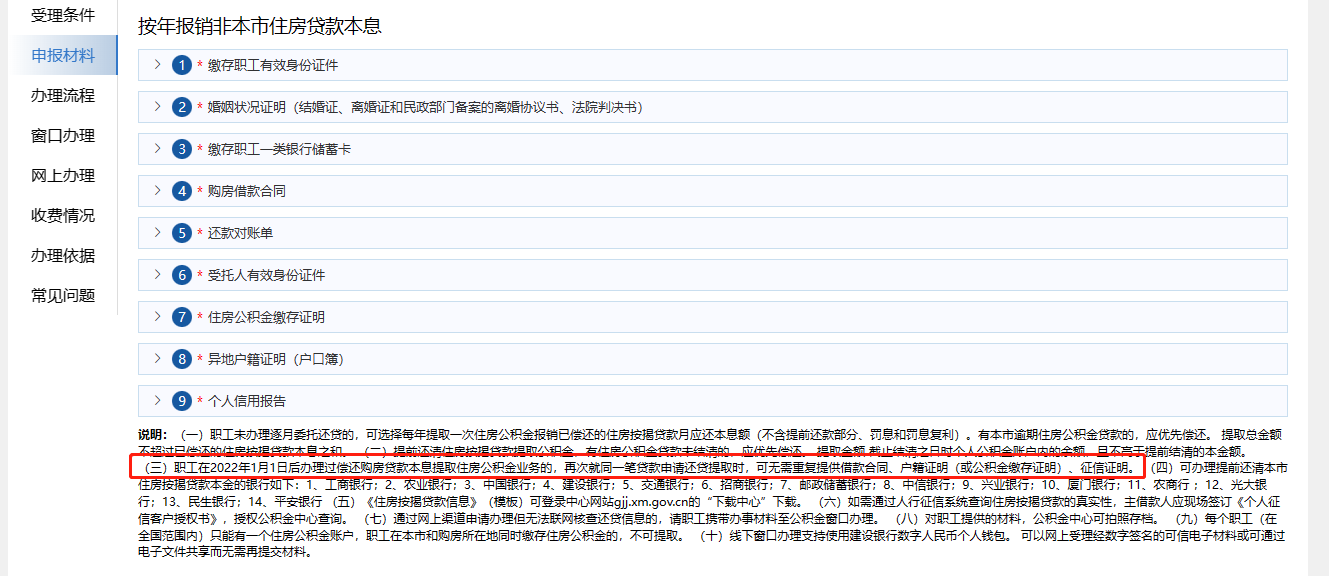Click number 4 badge icon
This screenshot has height=576, width=1329.
(181, 191)
